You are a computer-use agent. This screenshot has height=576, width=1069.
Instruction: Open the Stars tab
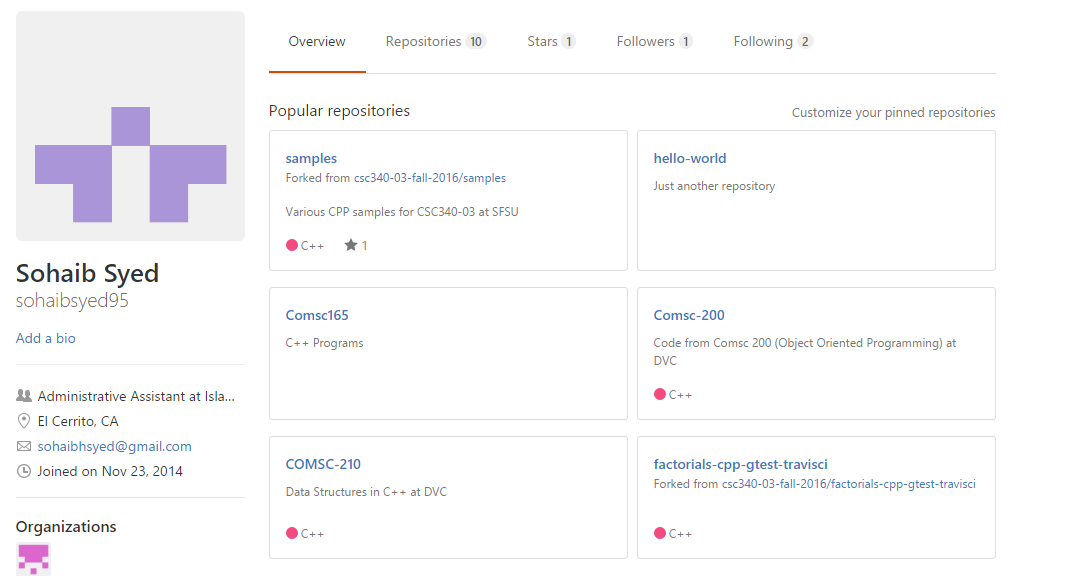[x=551, y=42]
